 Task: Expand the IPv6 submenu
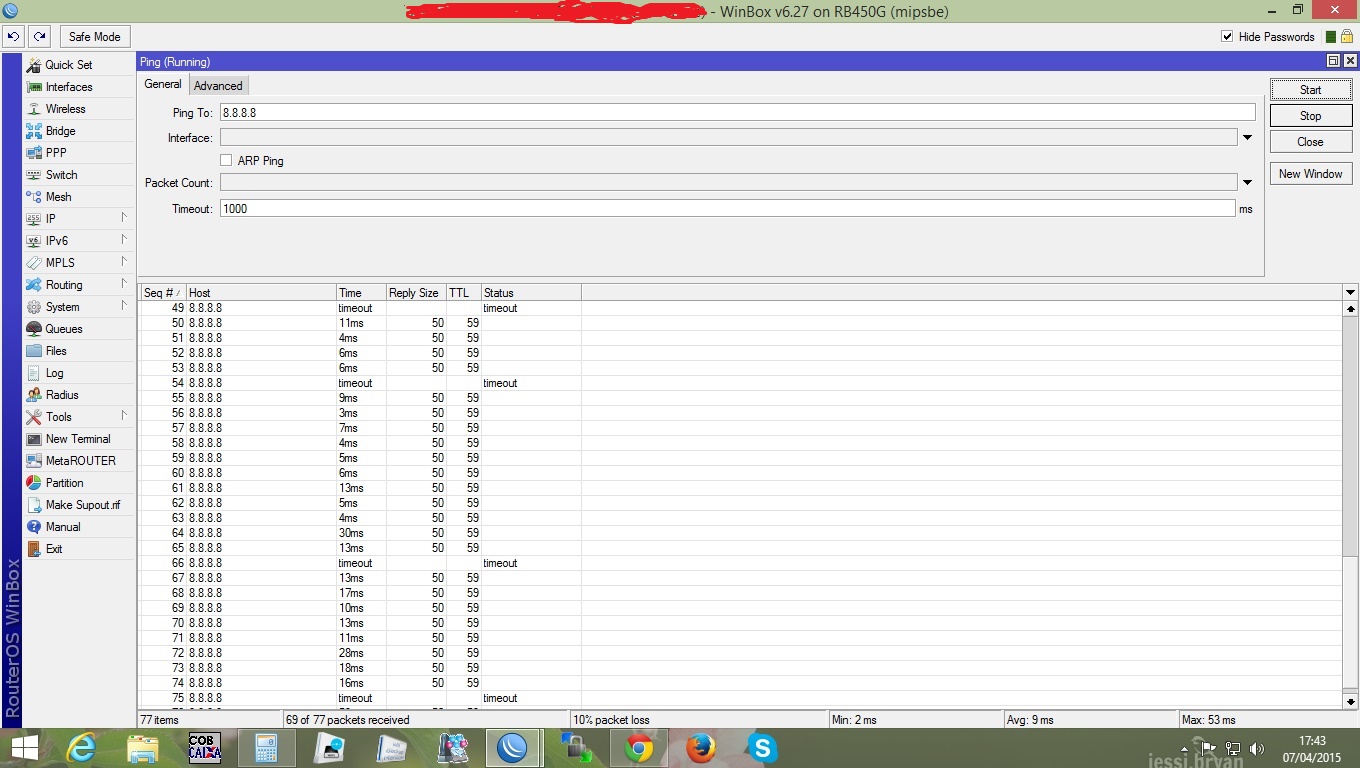click(78, 241)
